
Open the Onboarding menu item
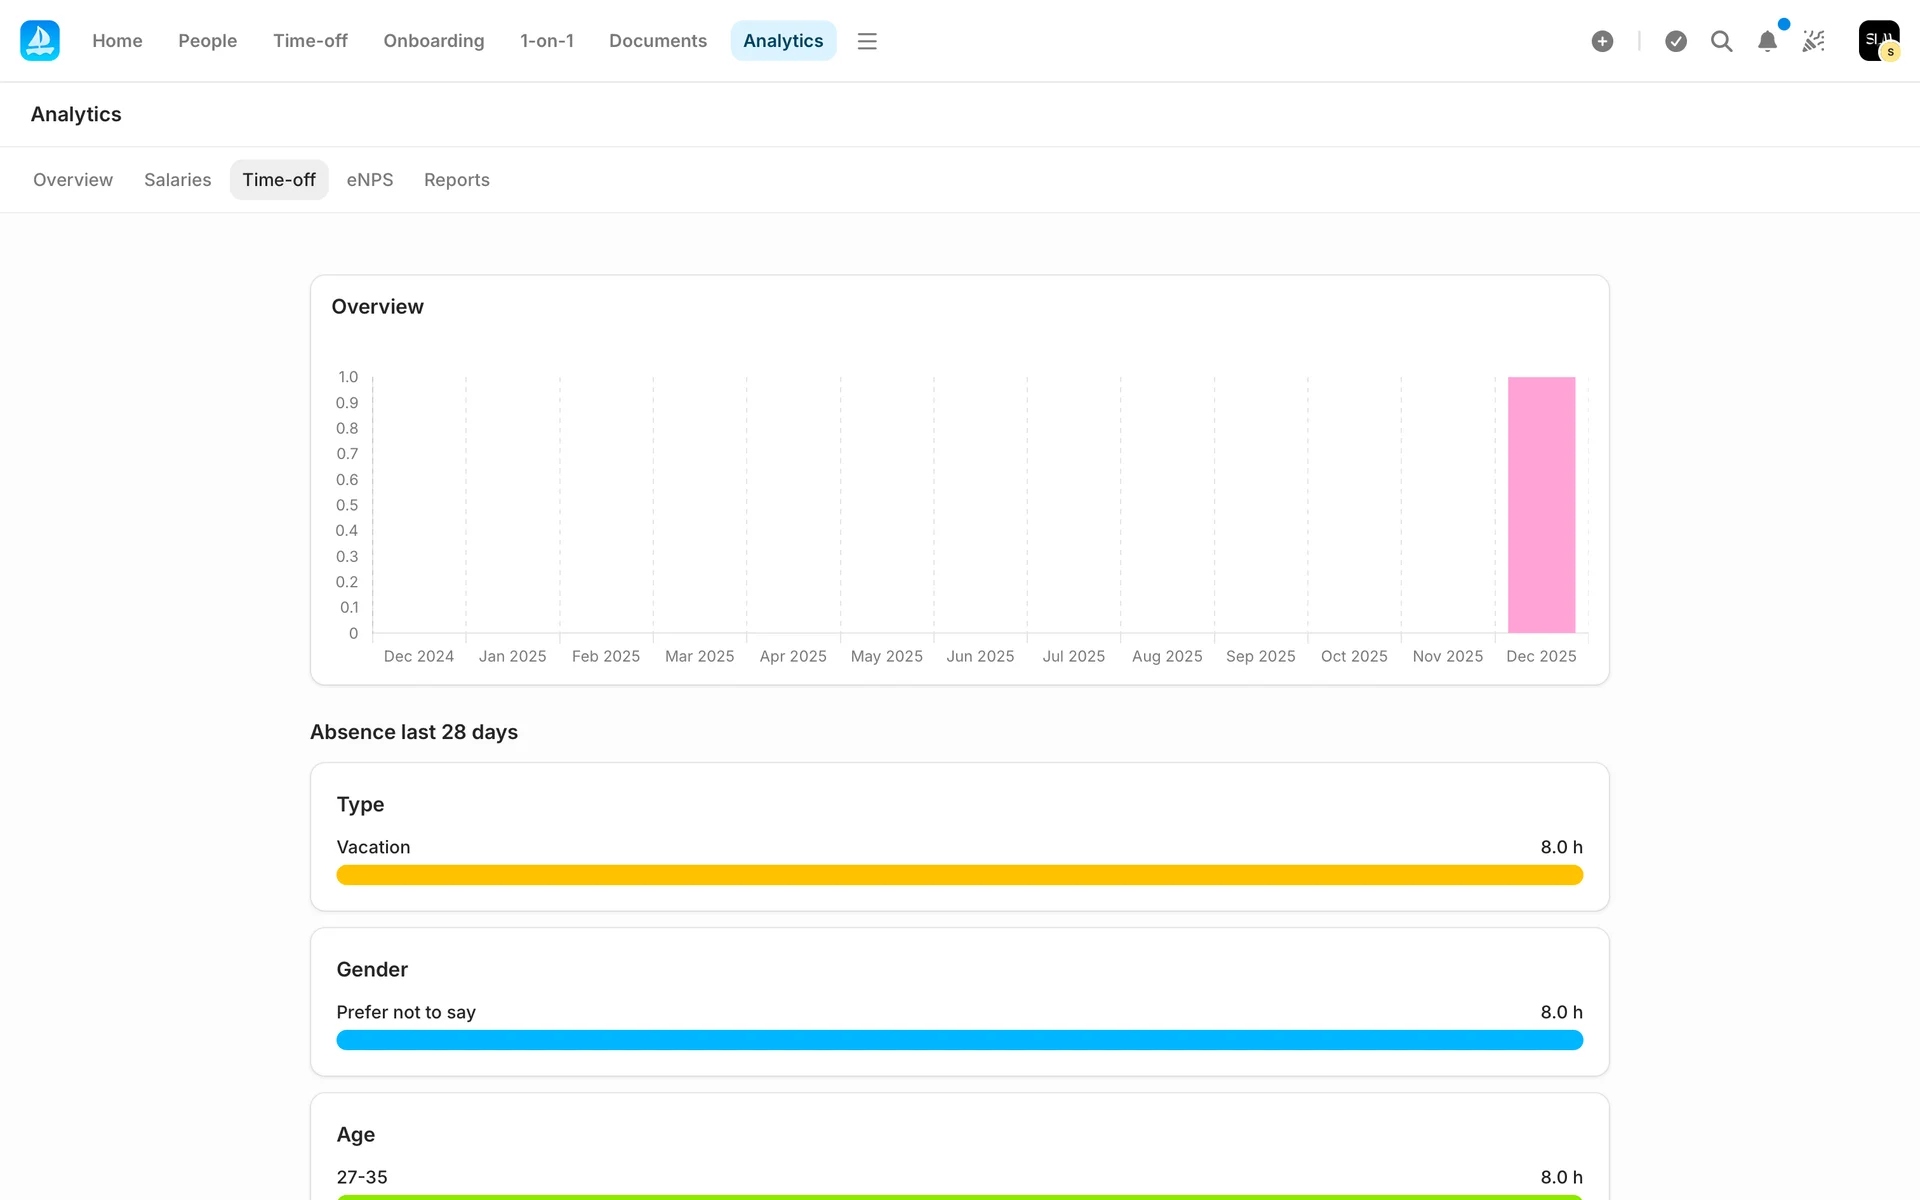point(433,41)
